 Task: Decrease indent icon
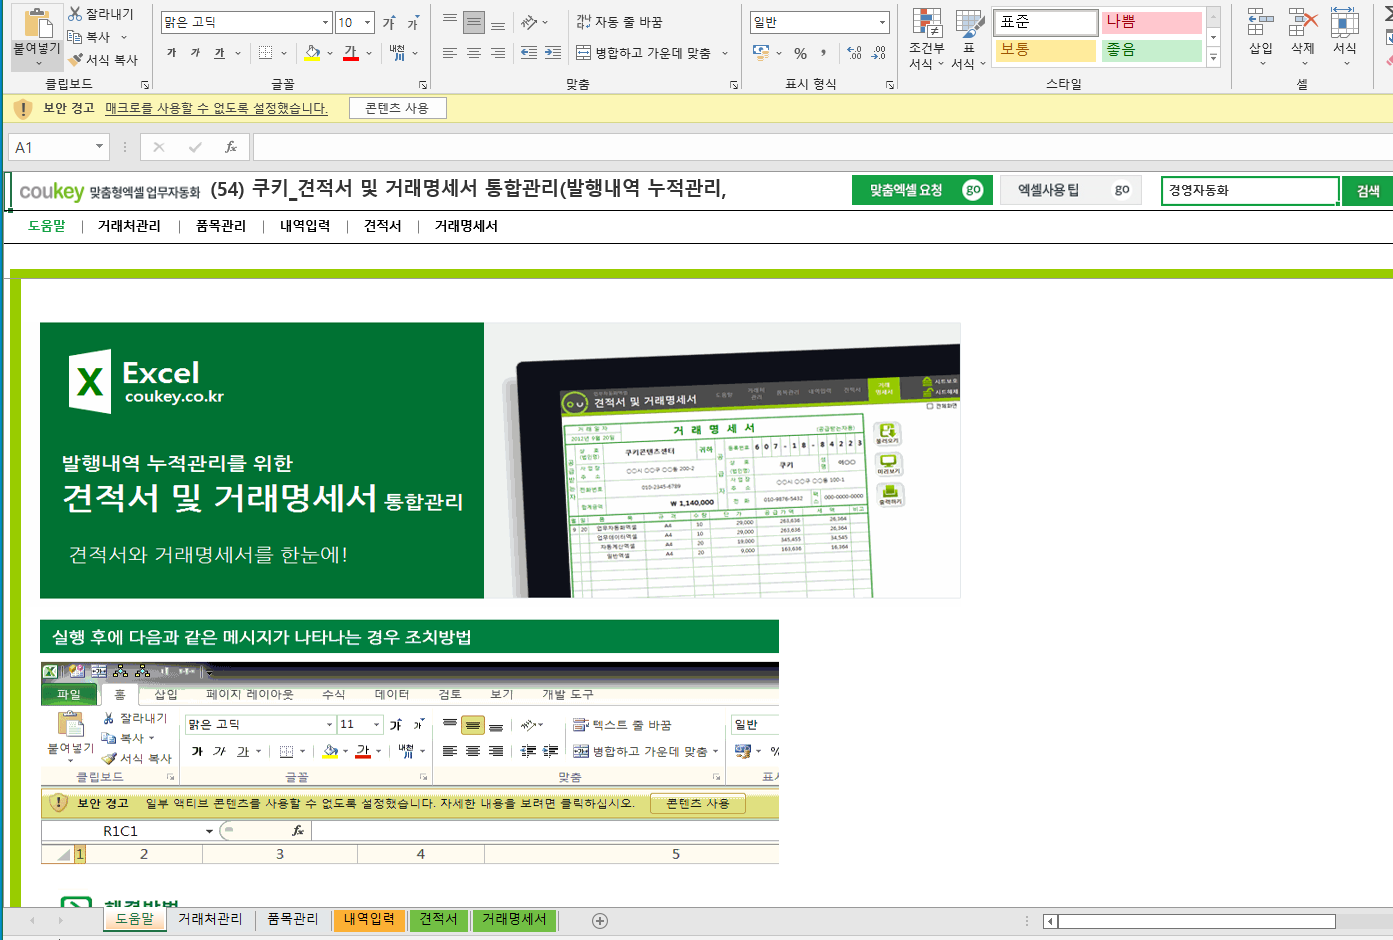click(529, 53)
